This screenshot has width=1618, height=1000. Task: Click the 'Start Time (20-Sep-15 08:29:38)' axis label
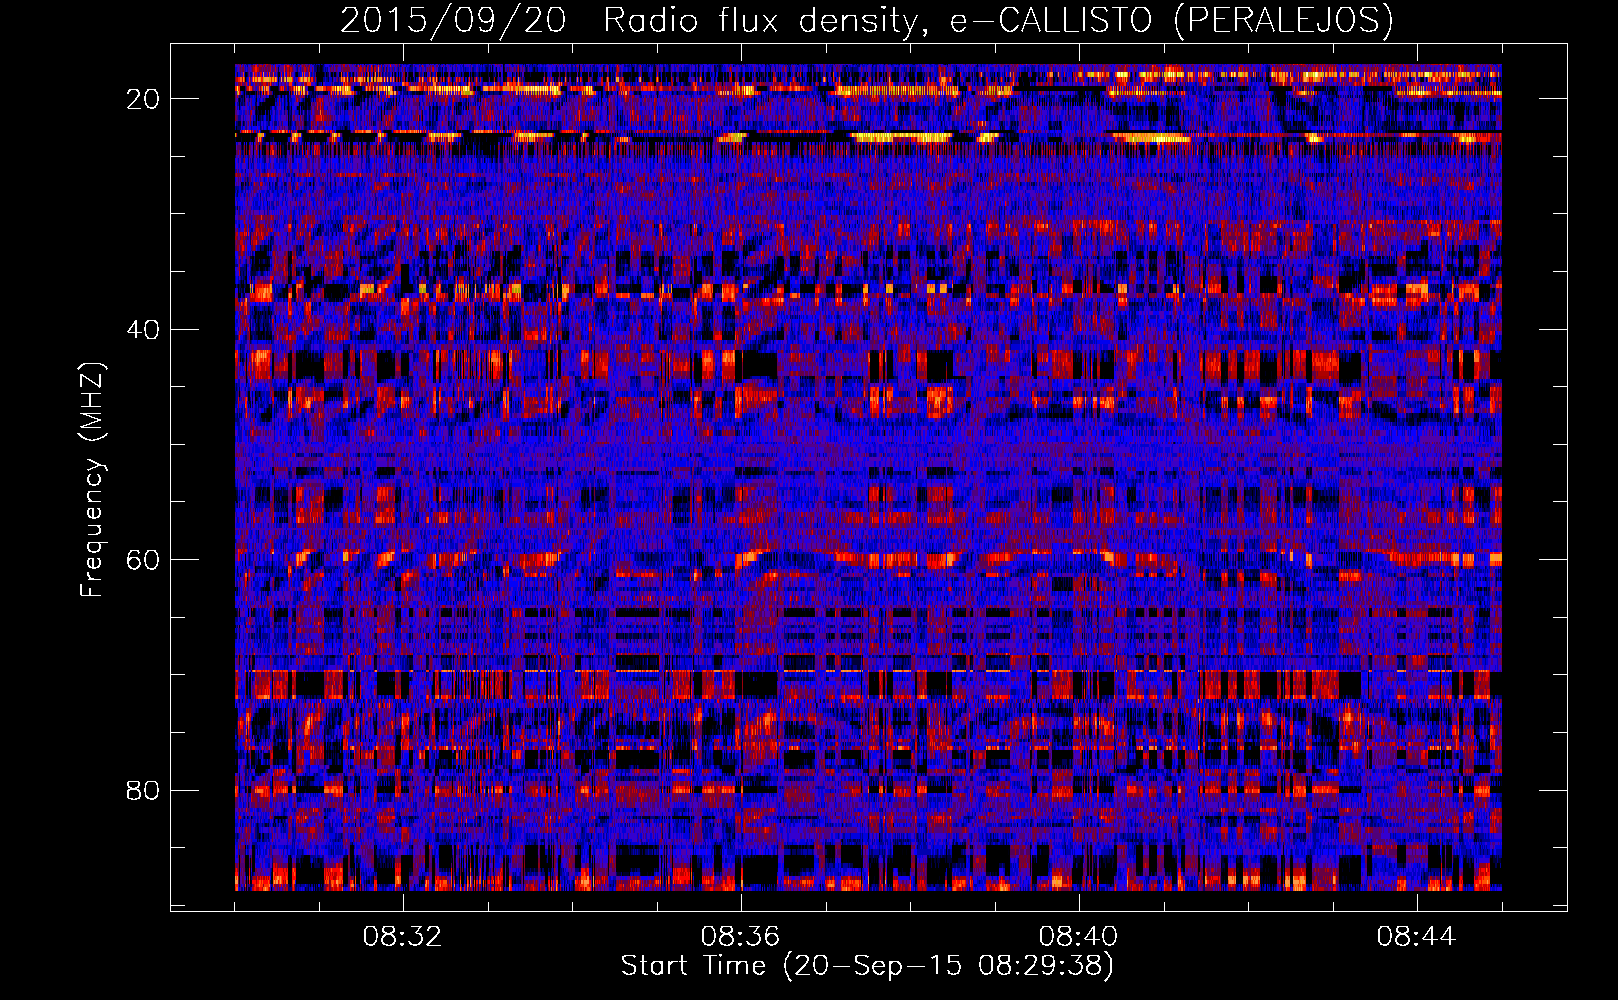click(x=867, y=966)
